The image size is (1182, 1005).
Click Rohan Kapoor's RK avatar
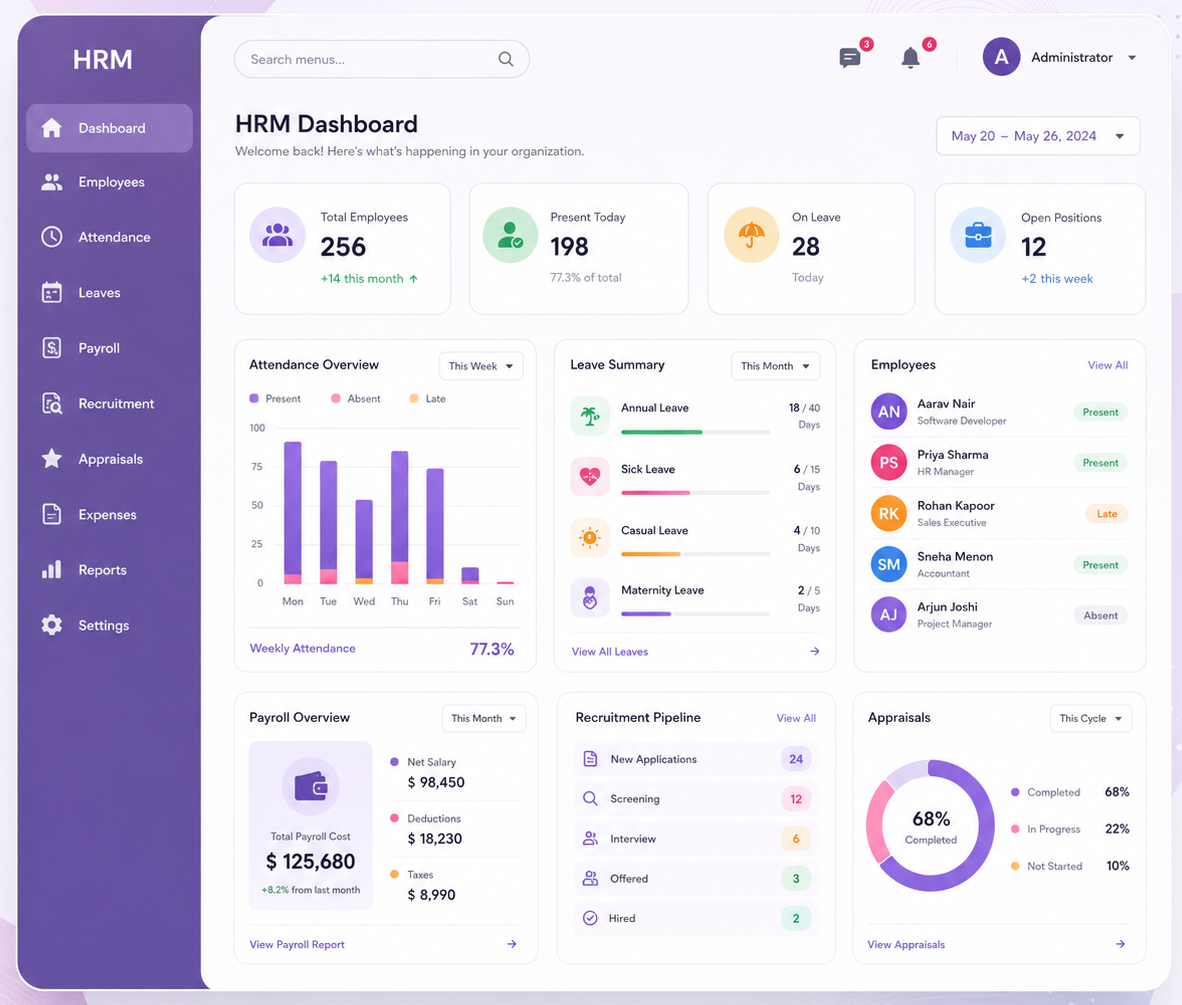tap(889, 513)
